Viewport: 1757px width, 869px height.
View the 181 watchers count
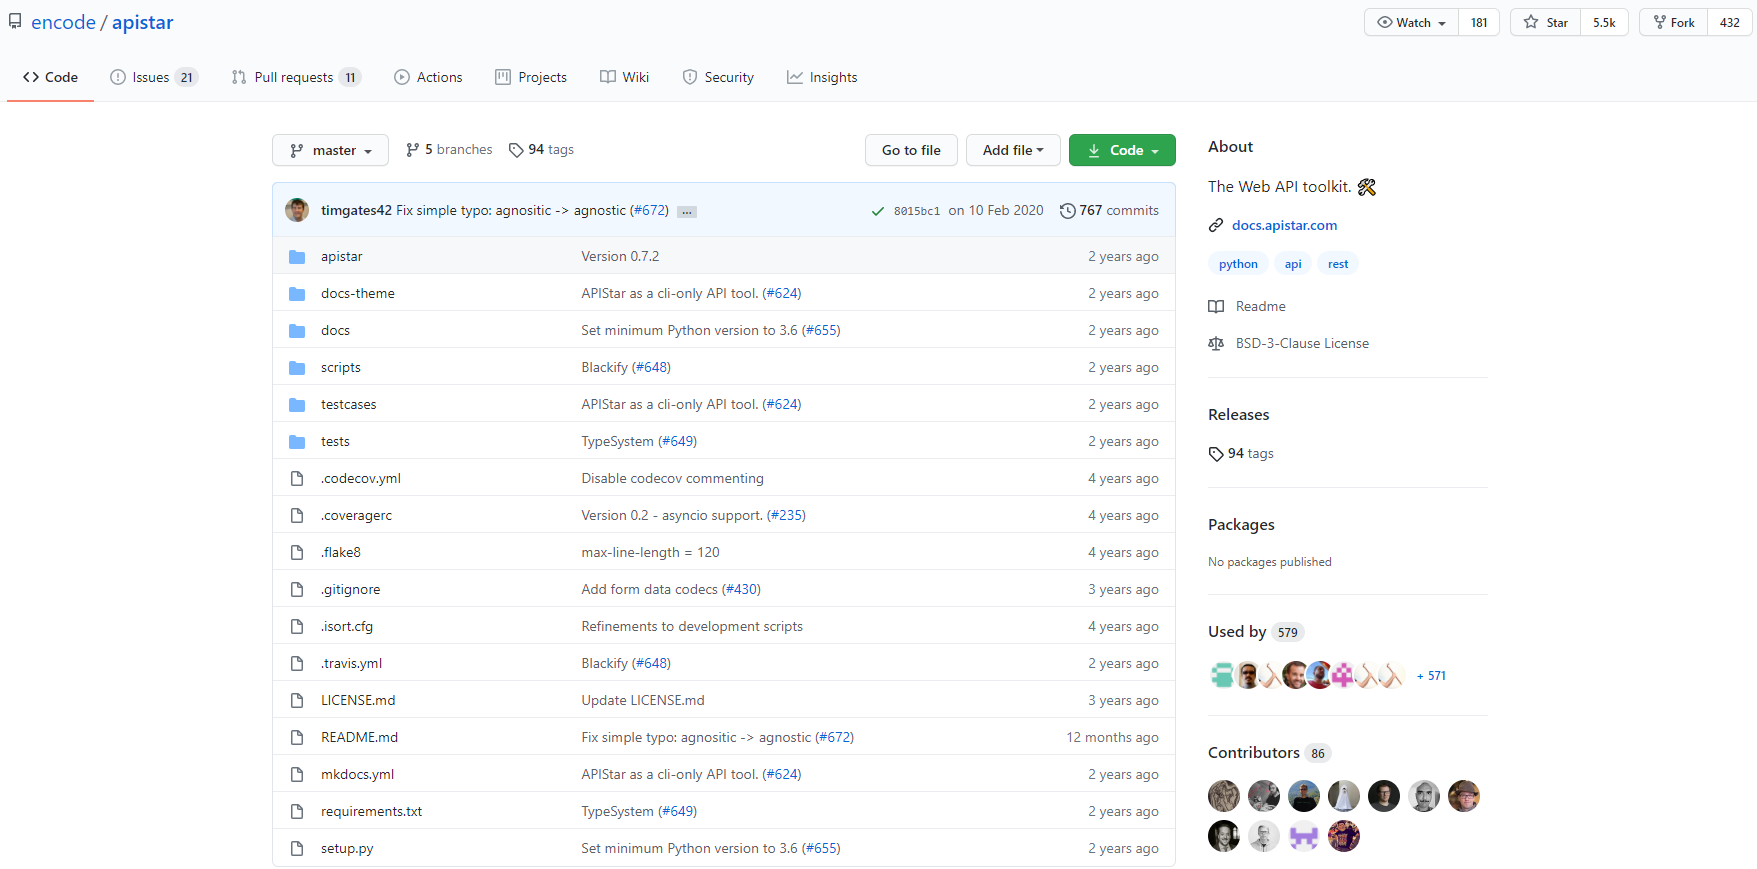(x=1479, y=22)
